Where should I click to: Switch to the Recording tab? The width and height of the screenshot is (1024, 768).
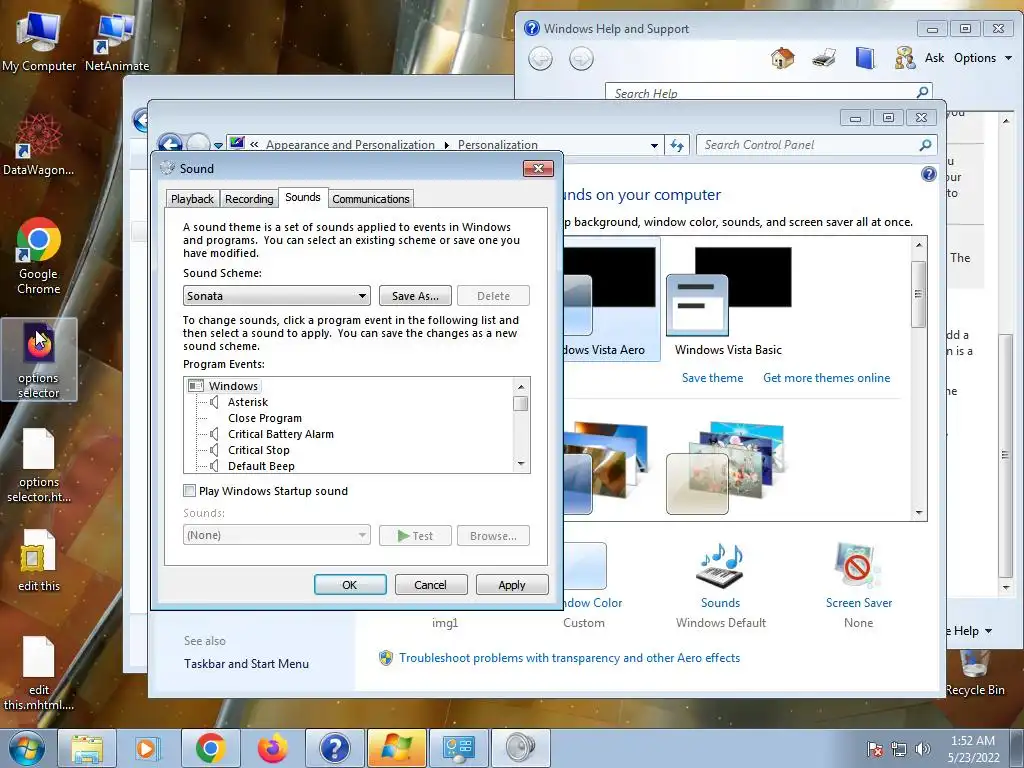click(x=249, y=199)
